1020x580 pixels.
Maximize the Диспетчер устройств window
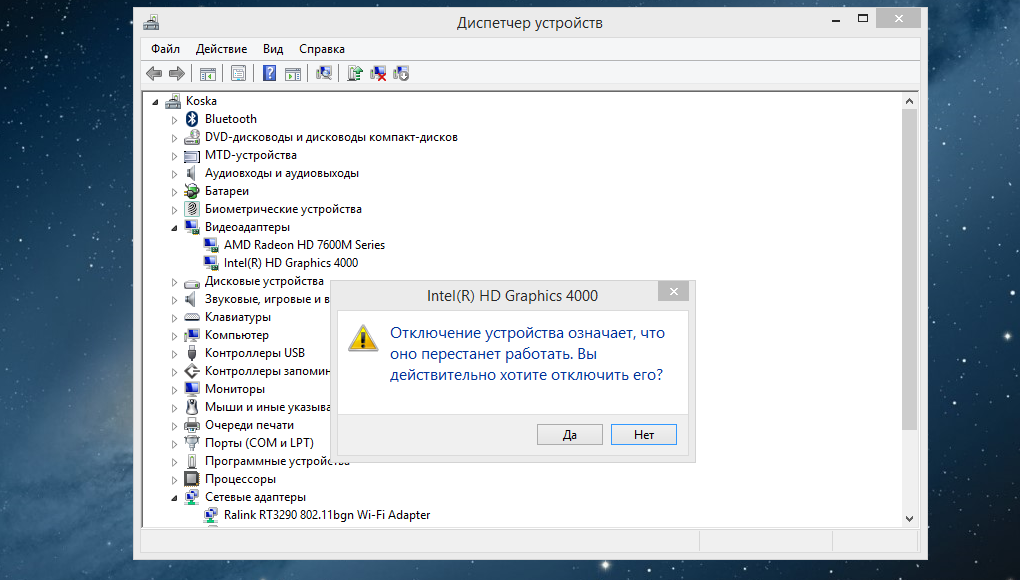pyautogui.click(x=863, y=19)
